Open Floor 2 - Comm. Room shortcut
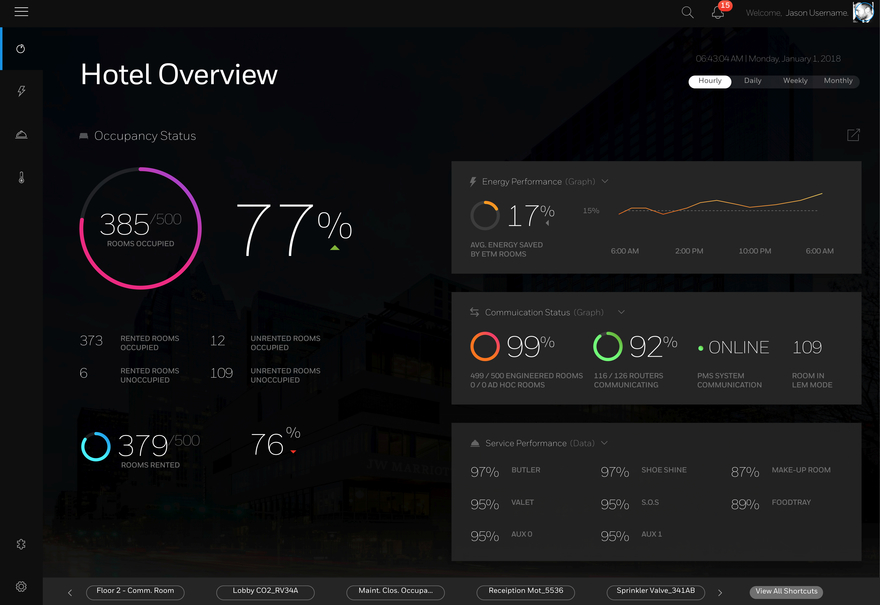This screenshot has height=605, width=880. pos(135,592)
